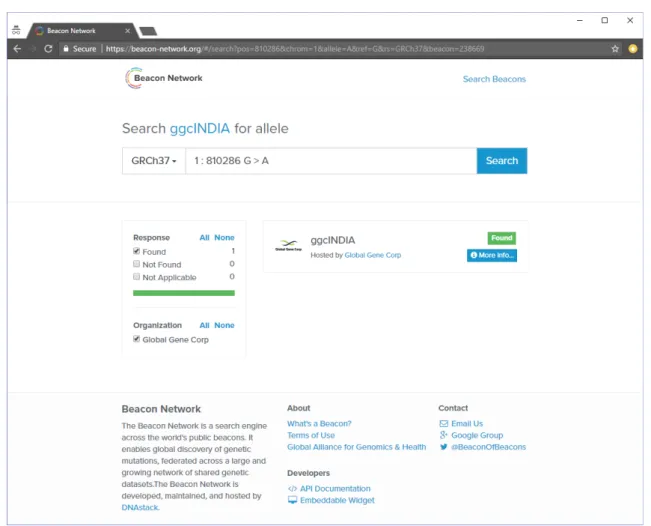Viewport: 651px width, 526px height.
Task: Click the allele query input field
Action: click(331, 161)
